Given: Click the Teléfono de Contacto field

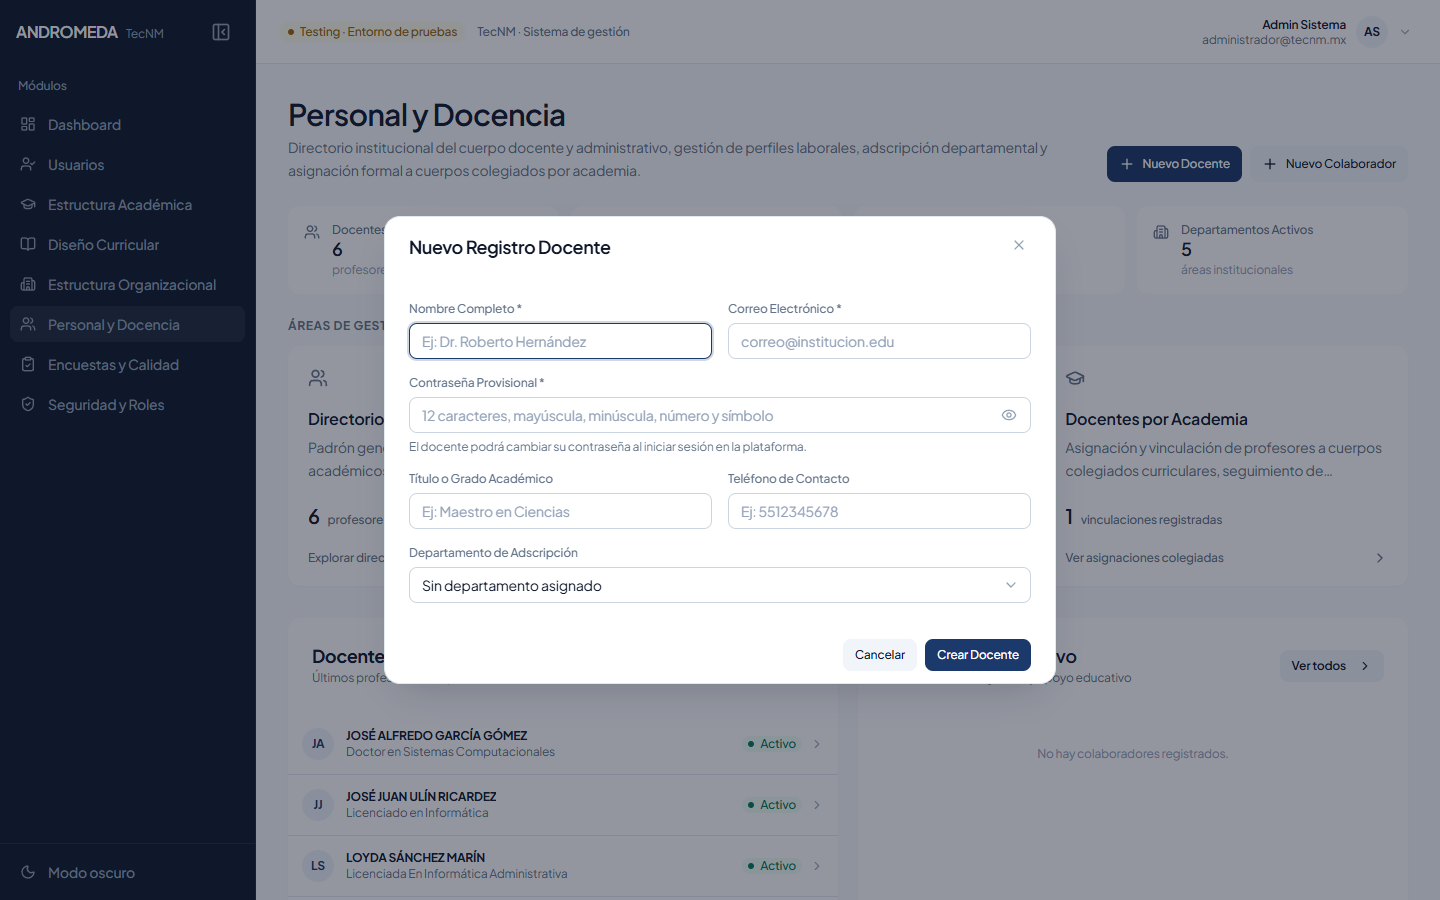Looking at the screenshot, I should tap(879, 511).
